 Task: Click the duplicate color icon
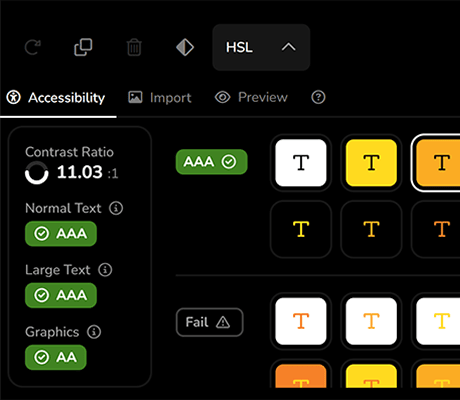[83, 47]
